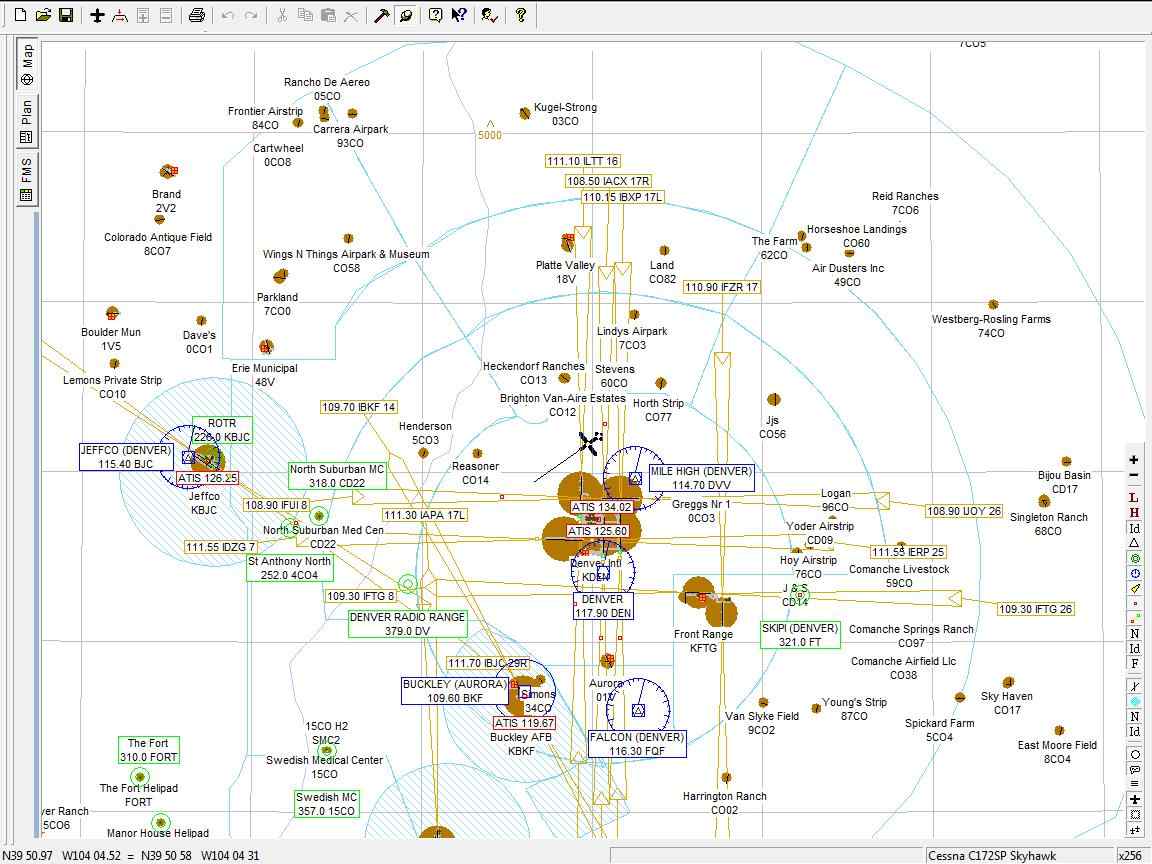Switch to the FMS tab
Screen dimensions: 1152x864
click(26, 178)
